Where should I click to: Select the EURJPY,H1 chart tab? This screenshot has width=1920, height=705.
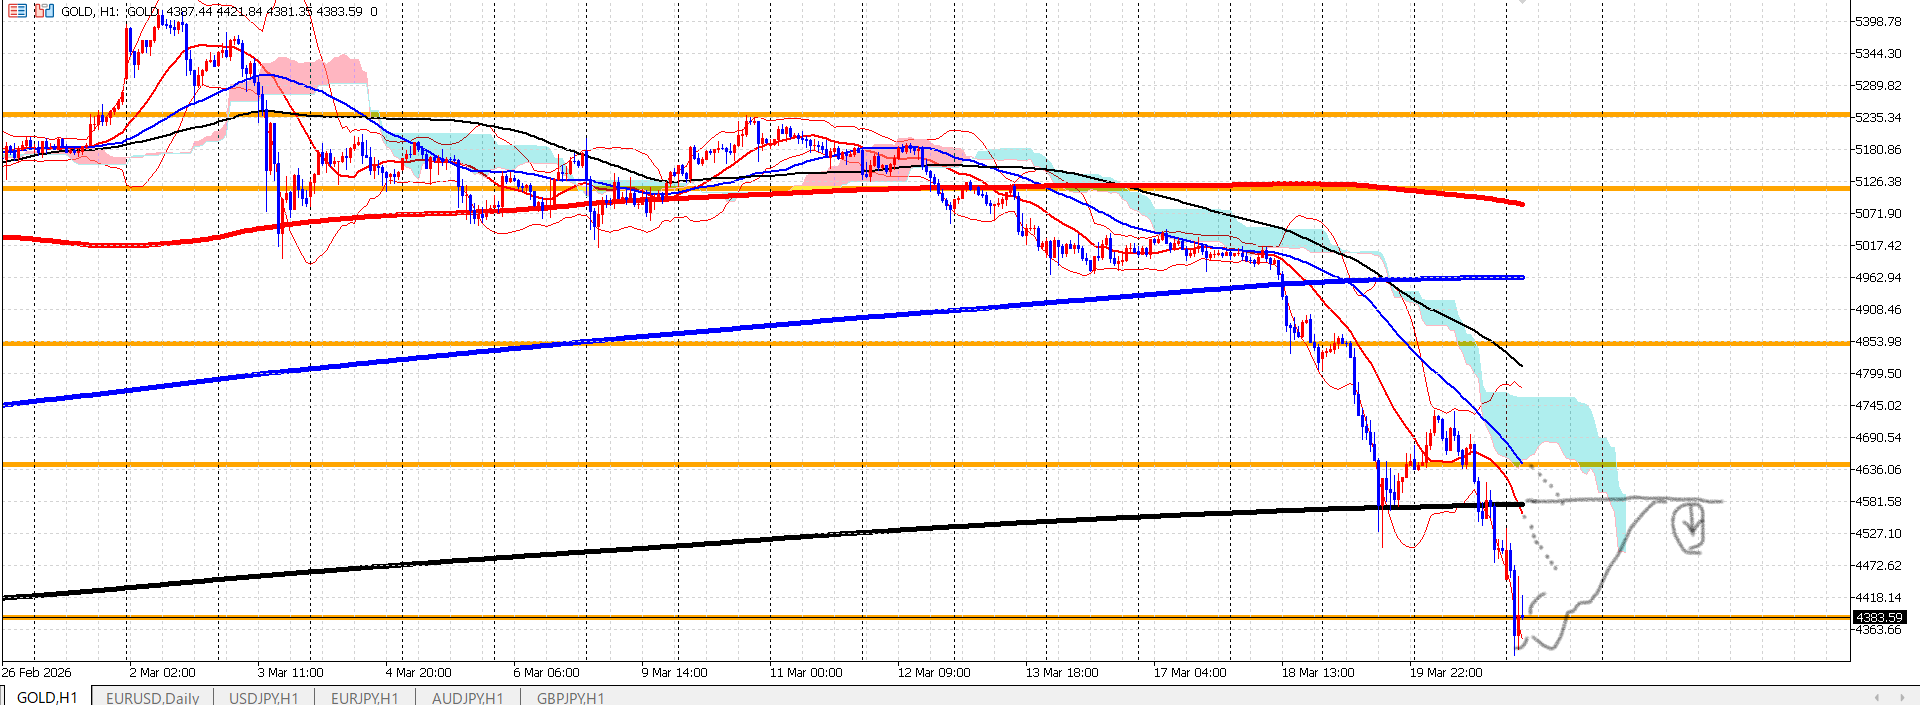pos(364,697)
